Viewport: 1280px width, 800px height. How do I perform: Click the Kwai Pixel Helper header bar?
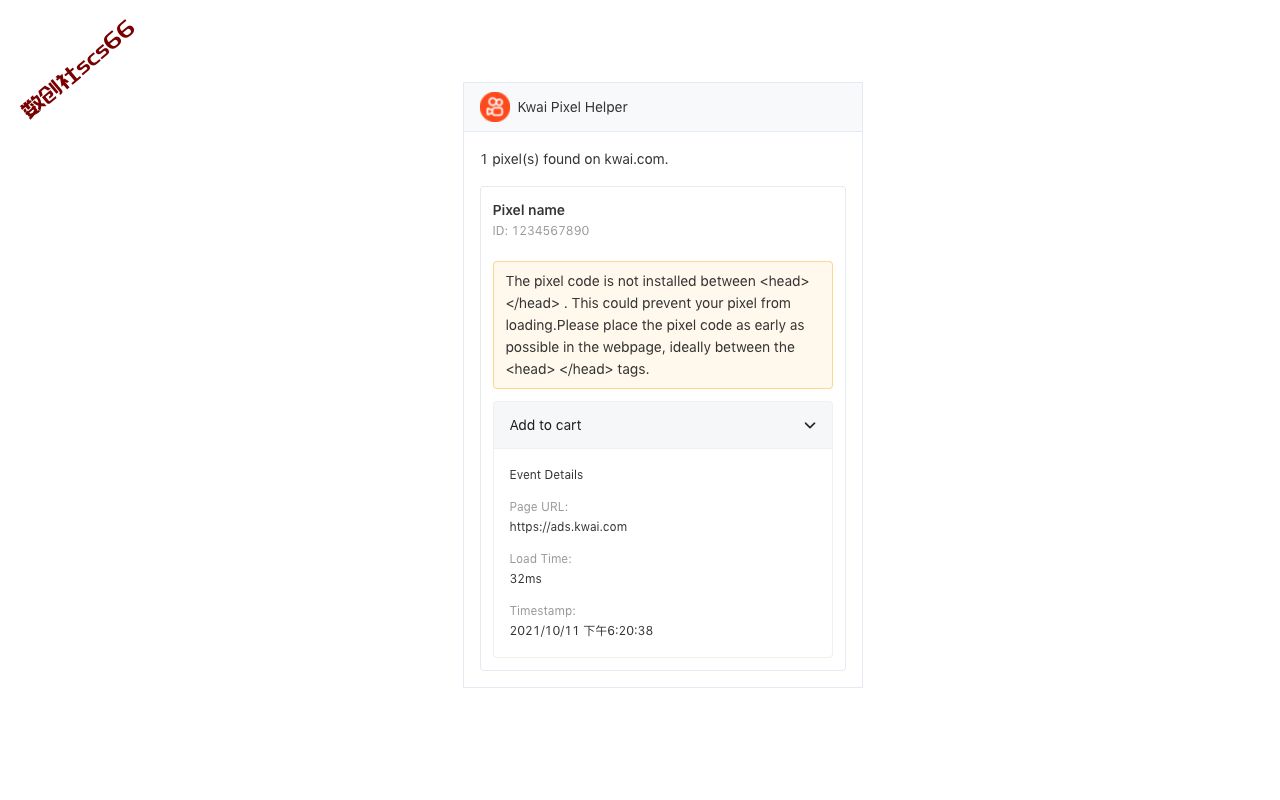[x=663, y=107]
